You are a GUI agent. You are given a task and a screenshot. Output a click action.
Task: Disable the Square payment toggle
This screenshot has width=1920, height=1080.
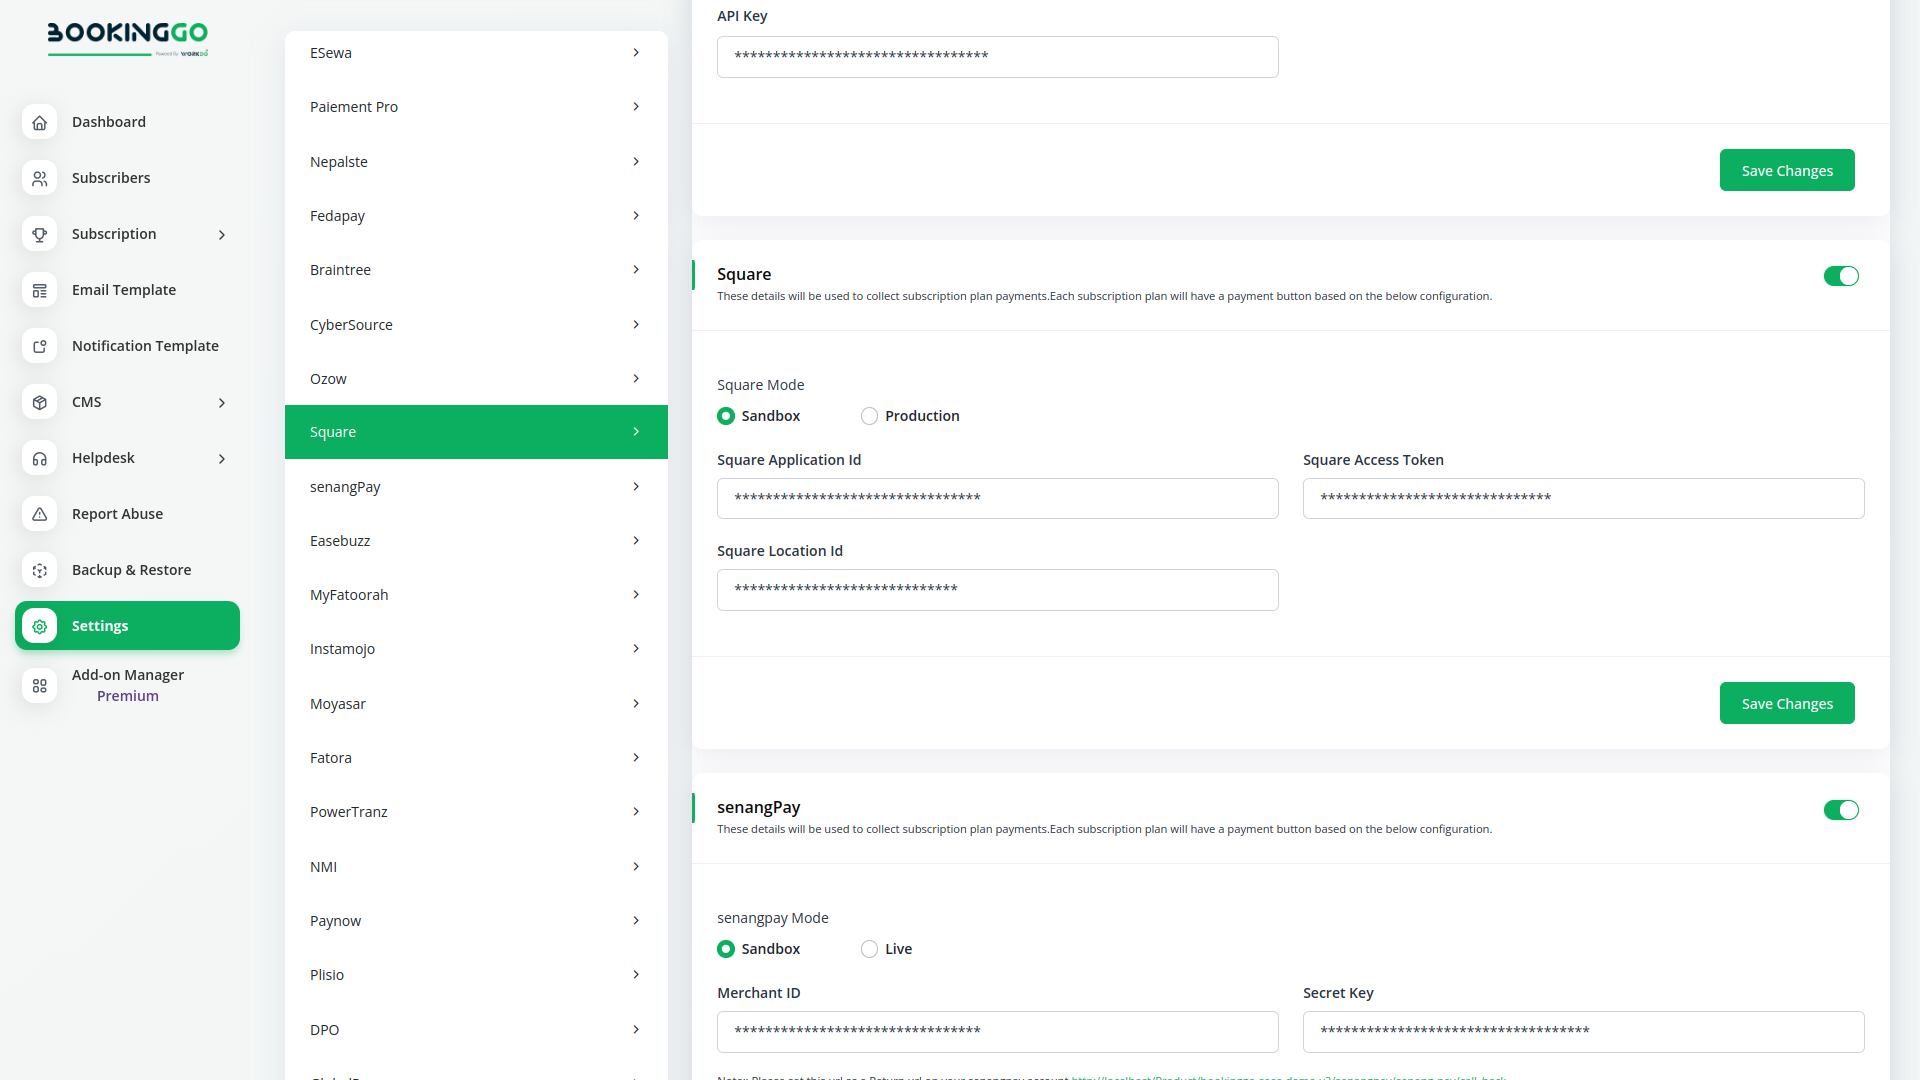1840,276
